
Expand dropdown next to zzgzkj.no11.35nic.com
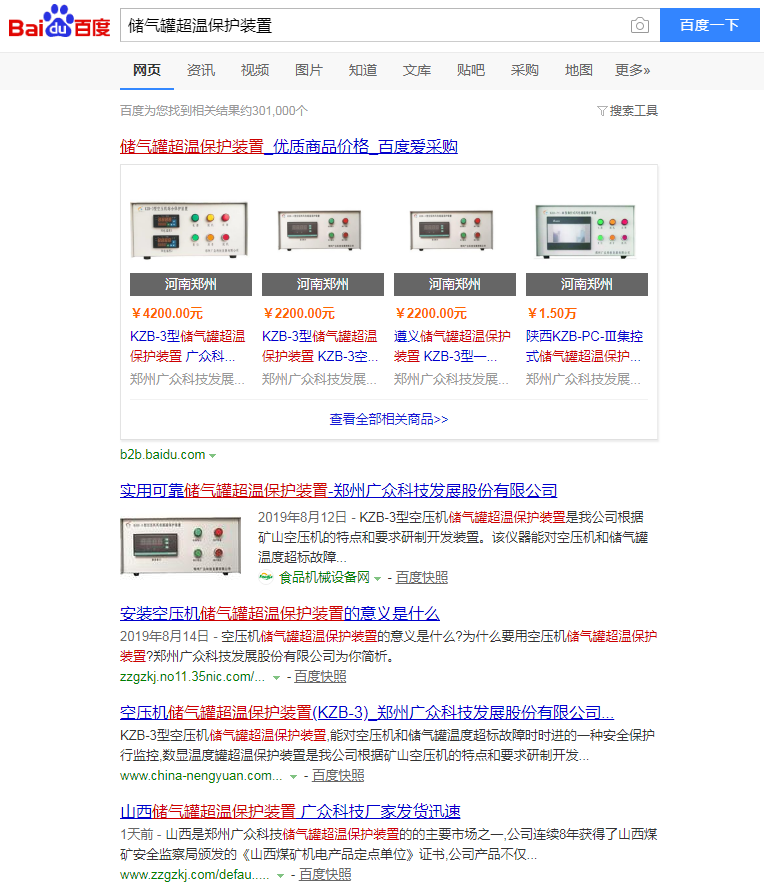[x=277, y=677]
